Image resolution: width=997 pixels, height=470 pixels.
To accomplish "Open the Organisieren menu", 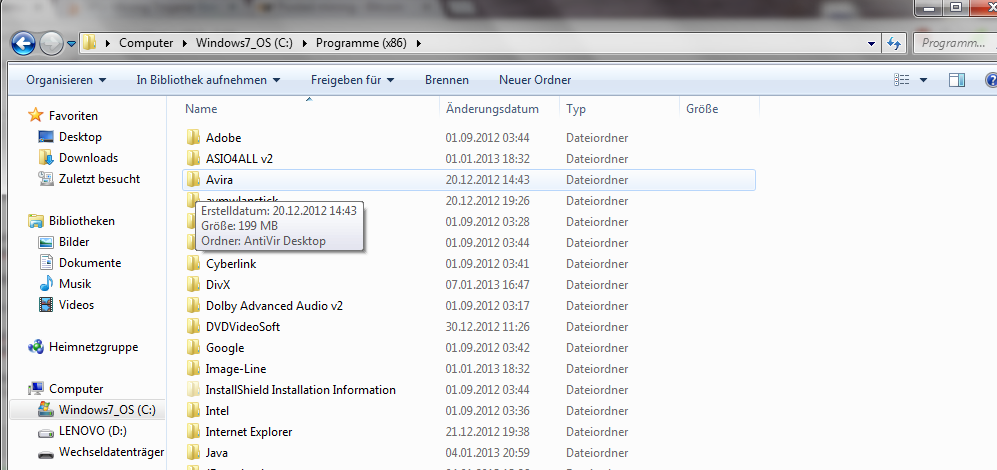I will (x=66, y=80).
